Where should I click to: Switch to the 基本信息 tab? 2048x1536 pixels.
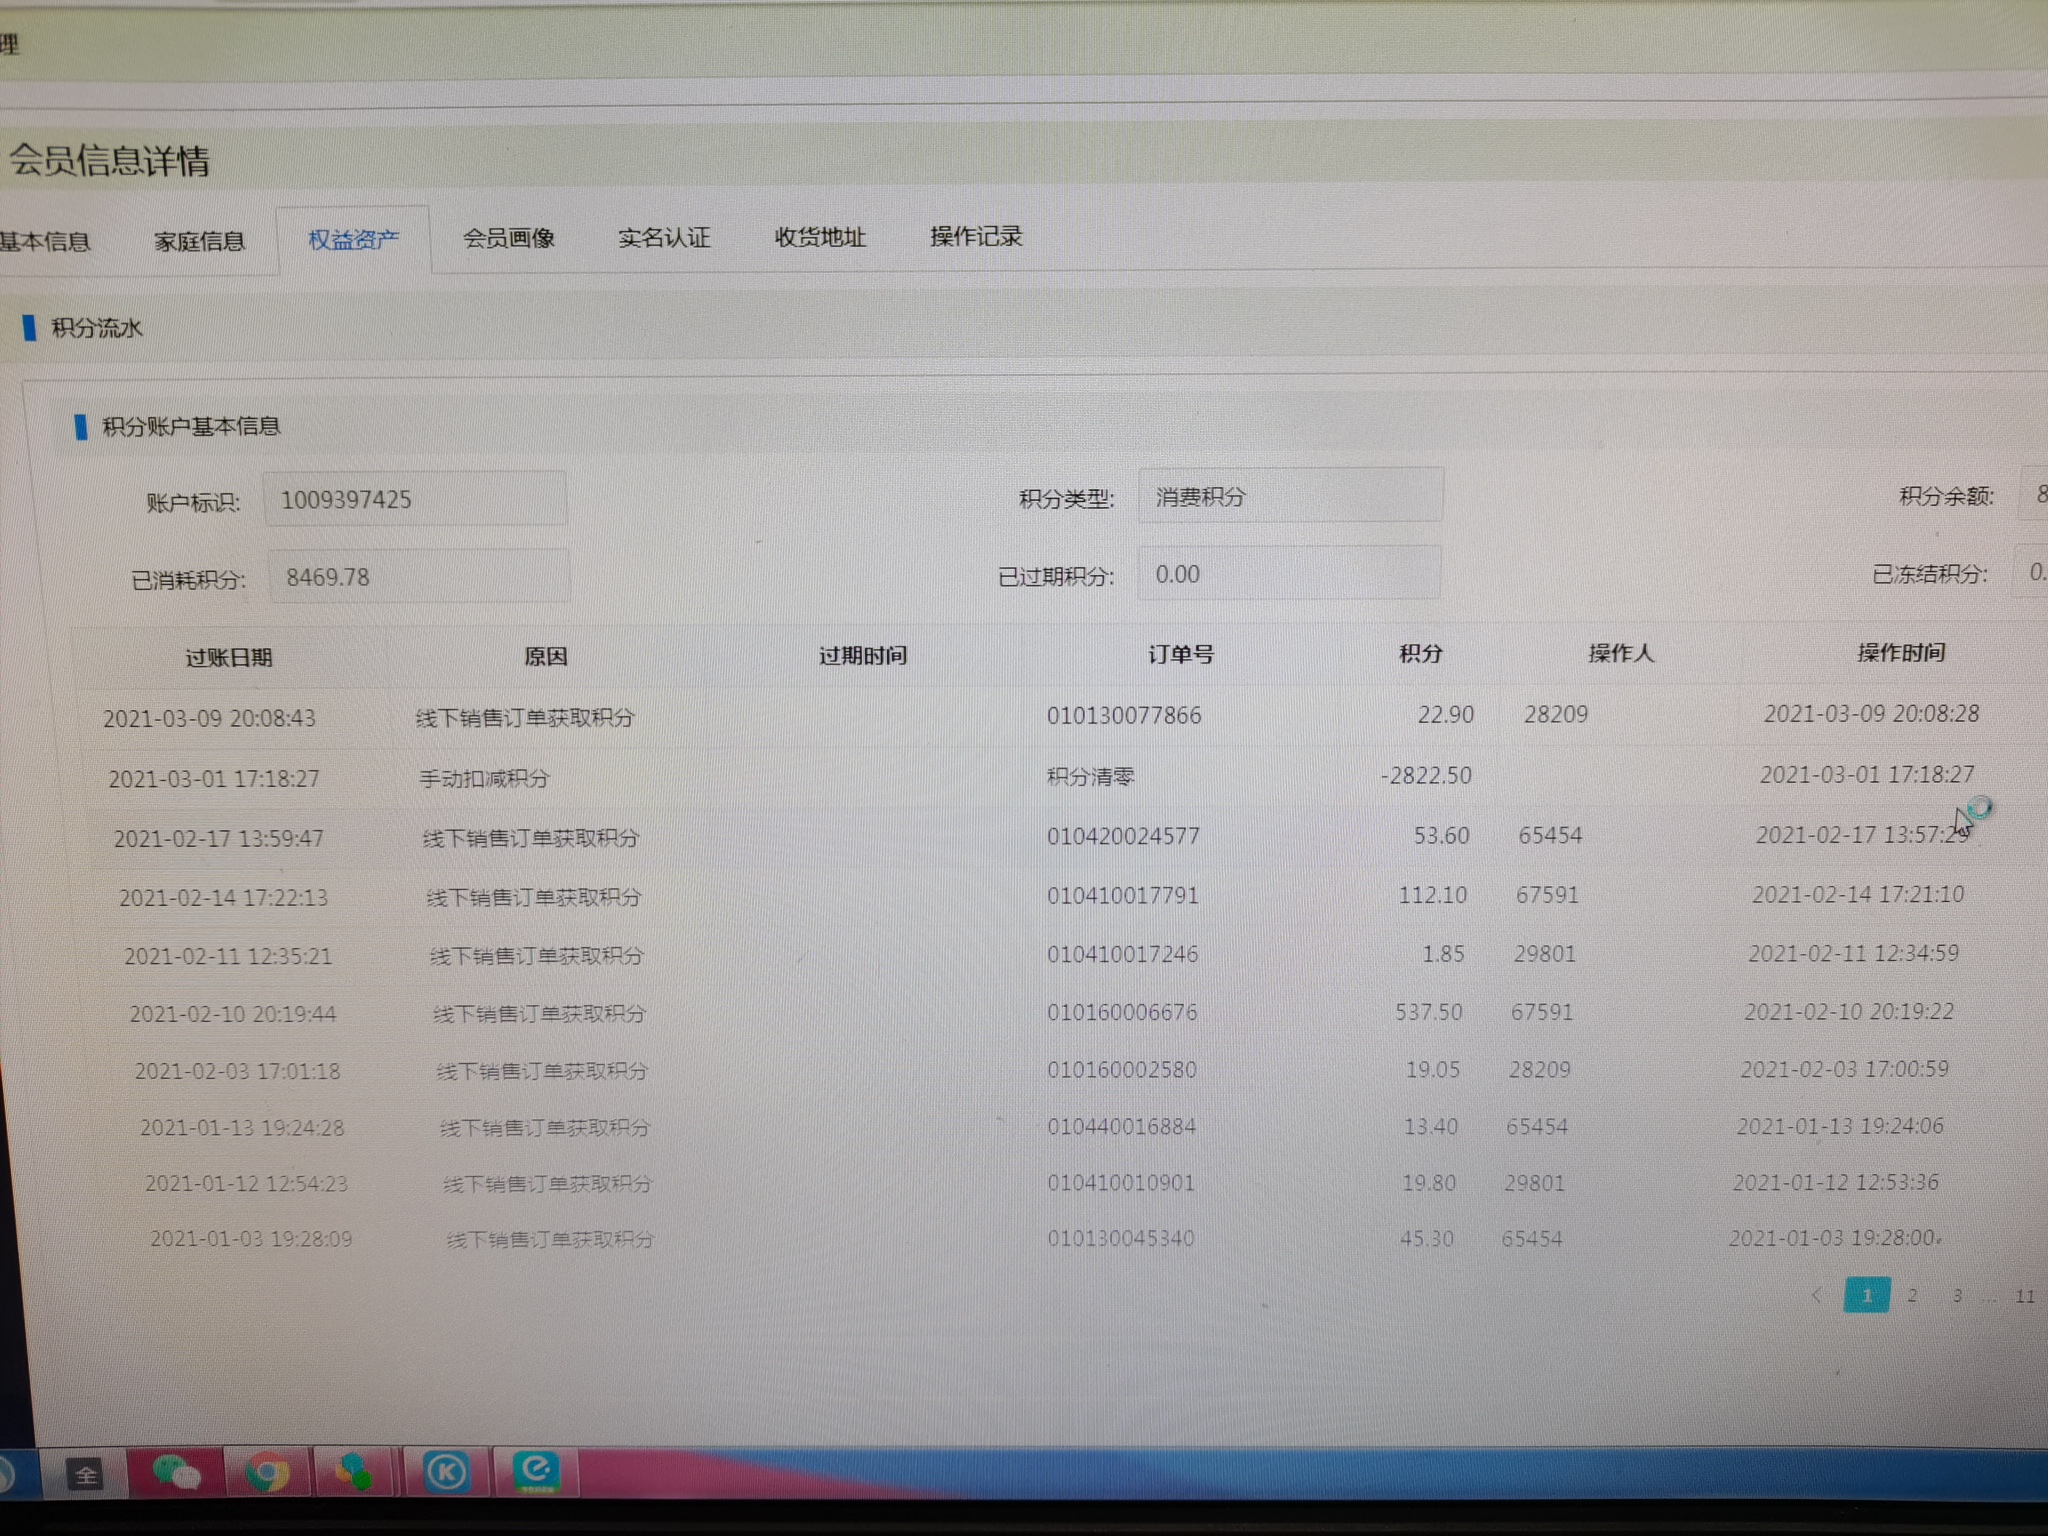[45, 242]
